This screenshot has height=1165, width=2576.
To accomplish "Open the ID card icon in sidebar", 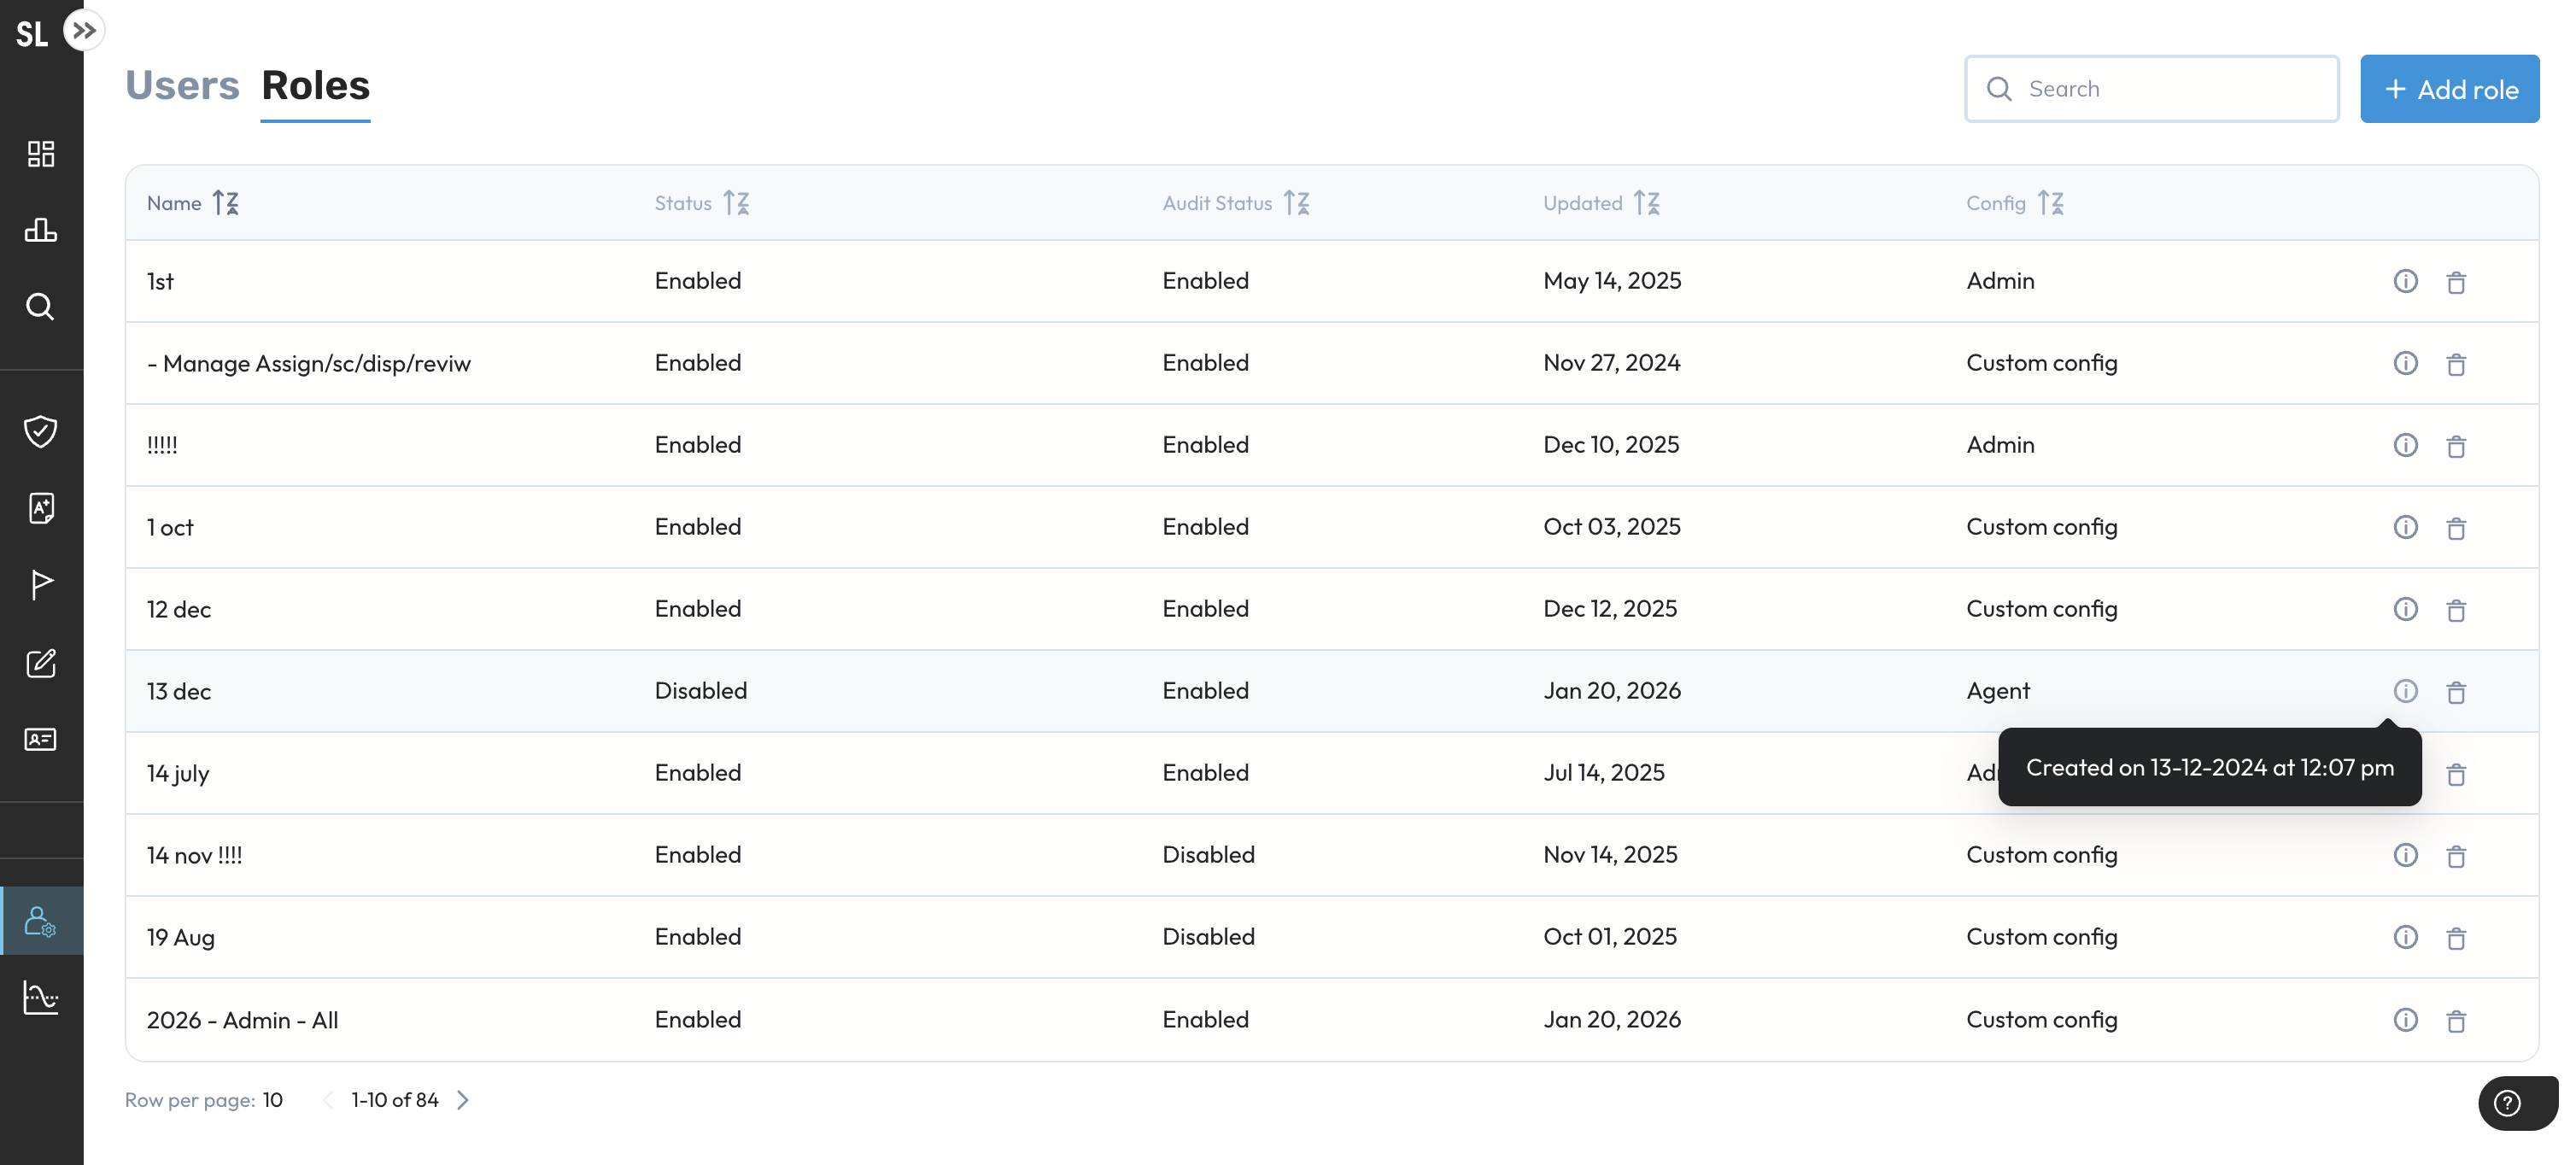I will [41, 739].
